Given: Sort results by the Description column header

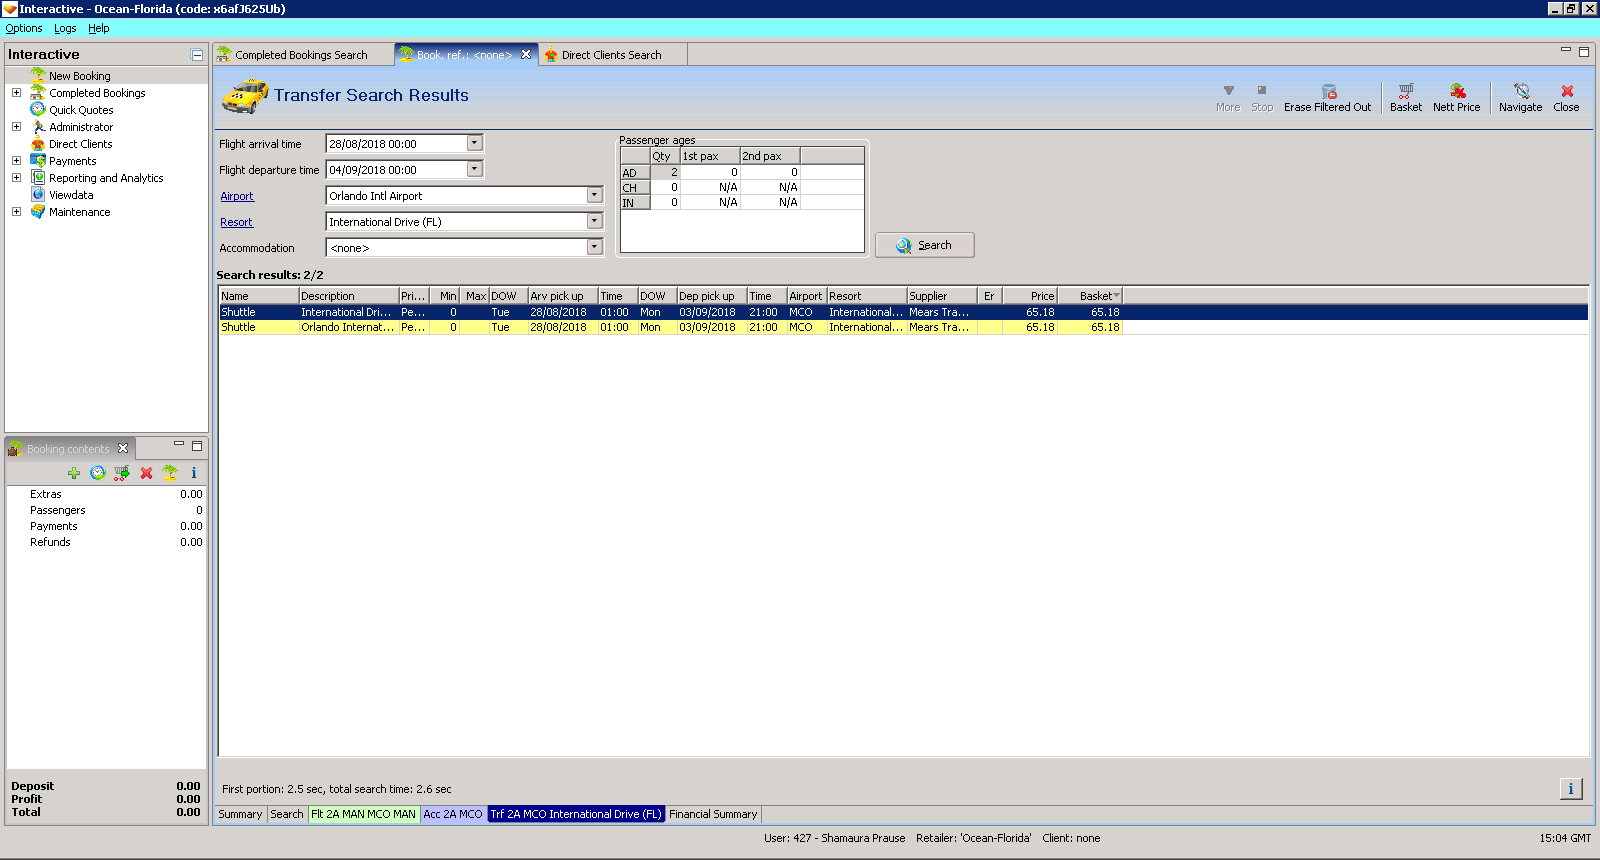Looking at the screenshot, I should (349, 296).
